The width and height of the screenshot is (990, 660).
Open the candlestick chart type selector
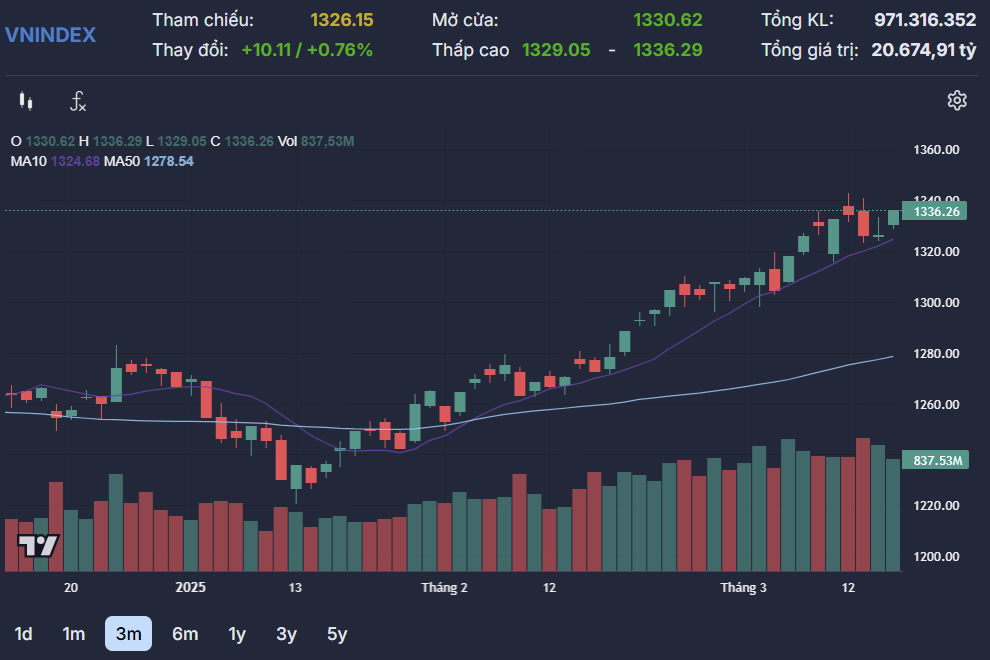pyautogui.click(x=26, y=101)
